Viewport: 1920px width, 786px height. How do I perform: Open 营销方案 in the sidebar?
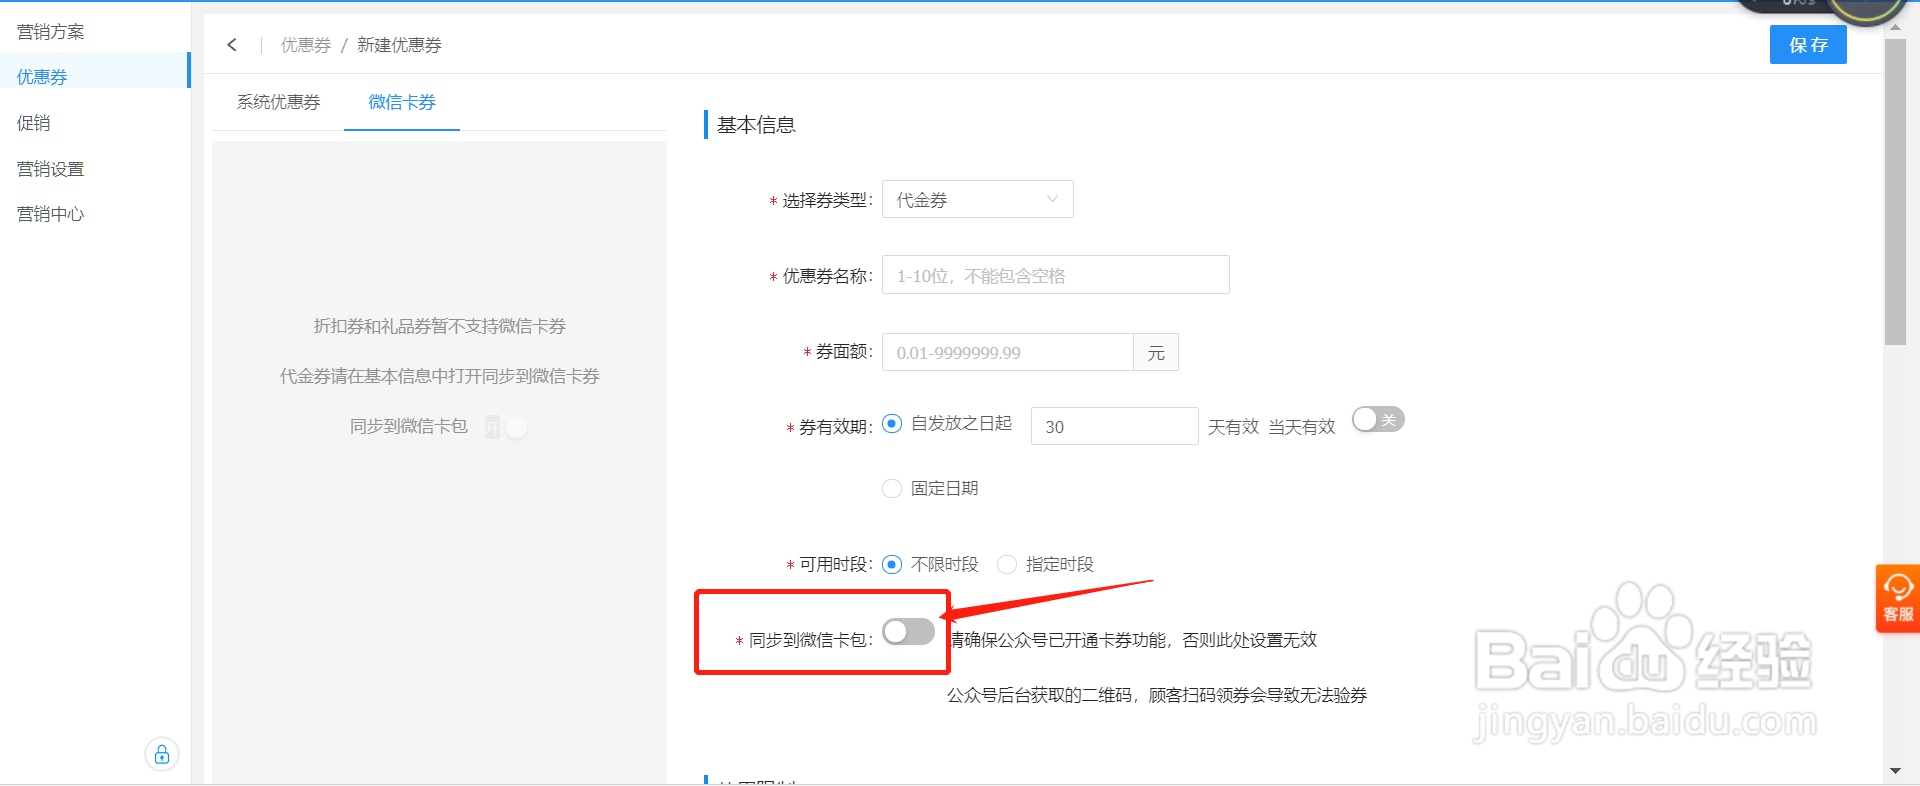(51, 32)
